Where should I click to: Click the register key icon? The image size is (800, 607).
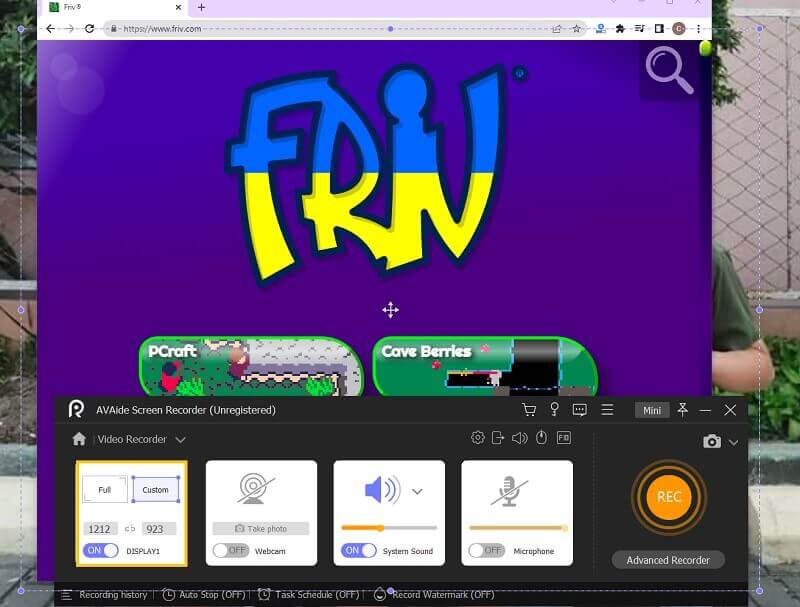[555, 409]
